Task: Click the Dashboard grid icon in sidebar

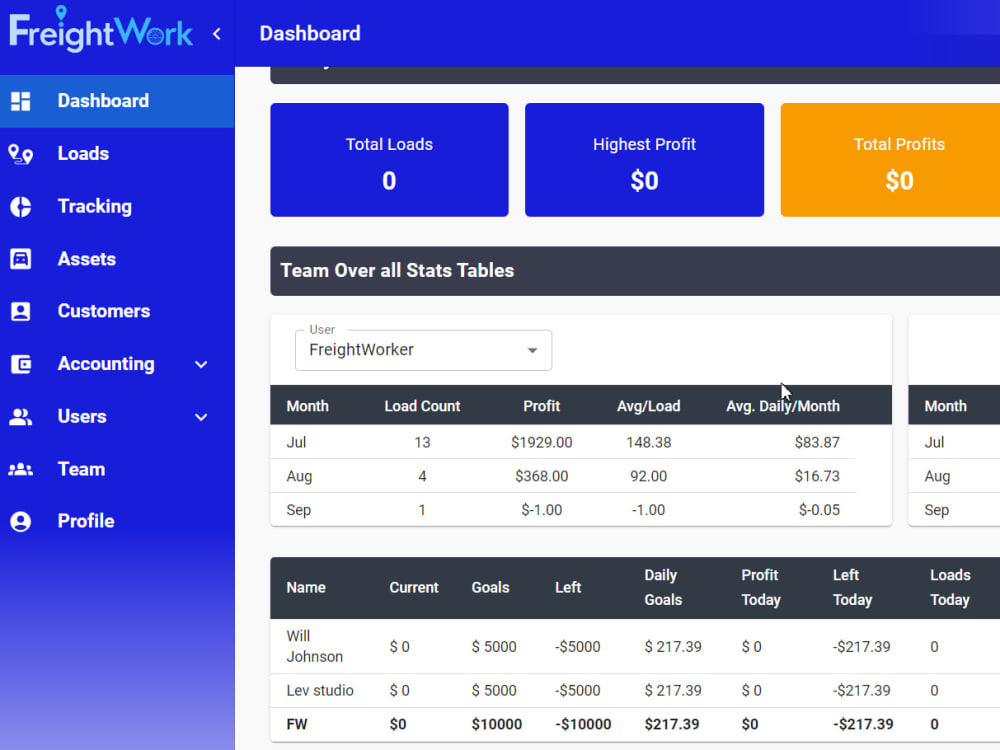Action: 20,101
